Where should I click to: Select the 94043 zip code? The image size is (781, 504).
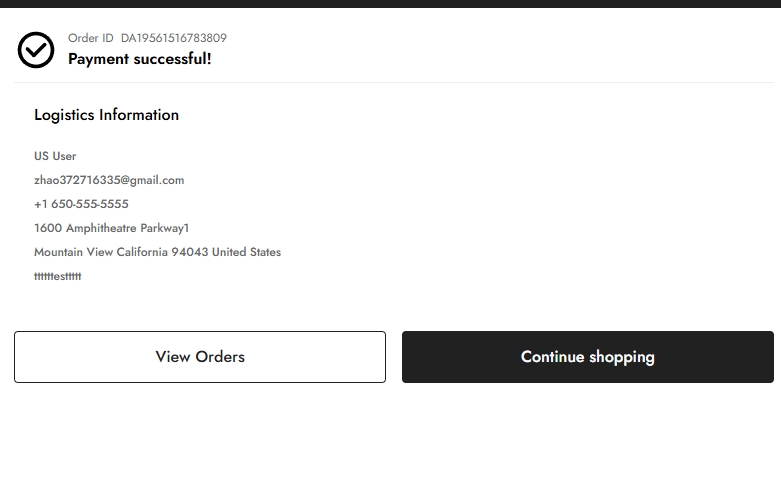[x=189, y=252]
